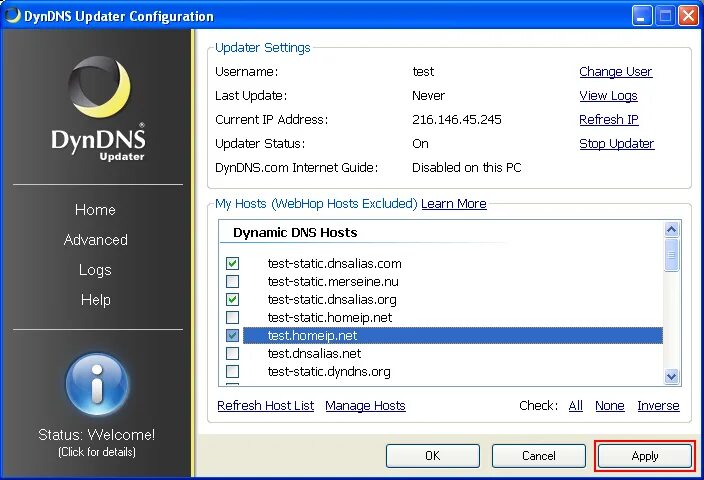The image size is (704, 480).
Task: Open the View Logs link
Action: point(608,96)
